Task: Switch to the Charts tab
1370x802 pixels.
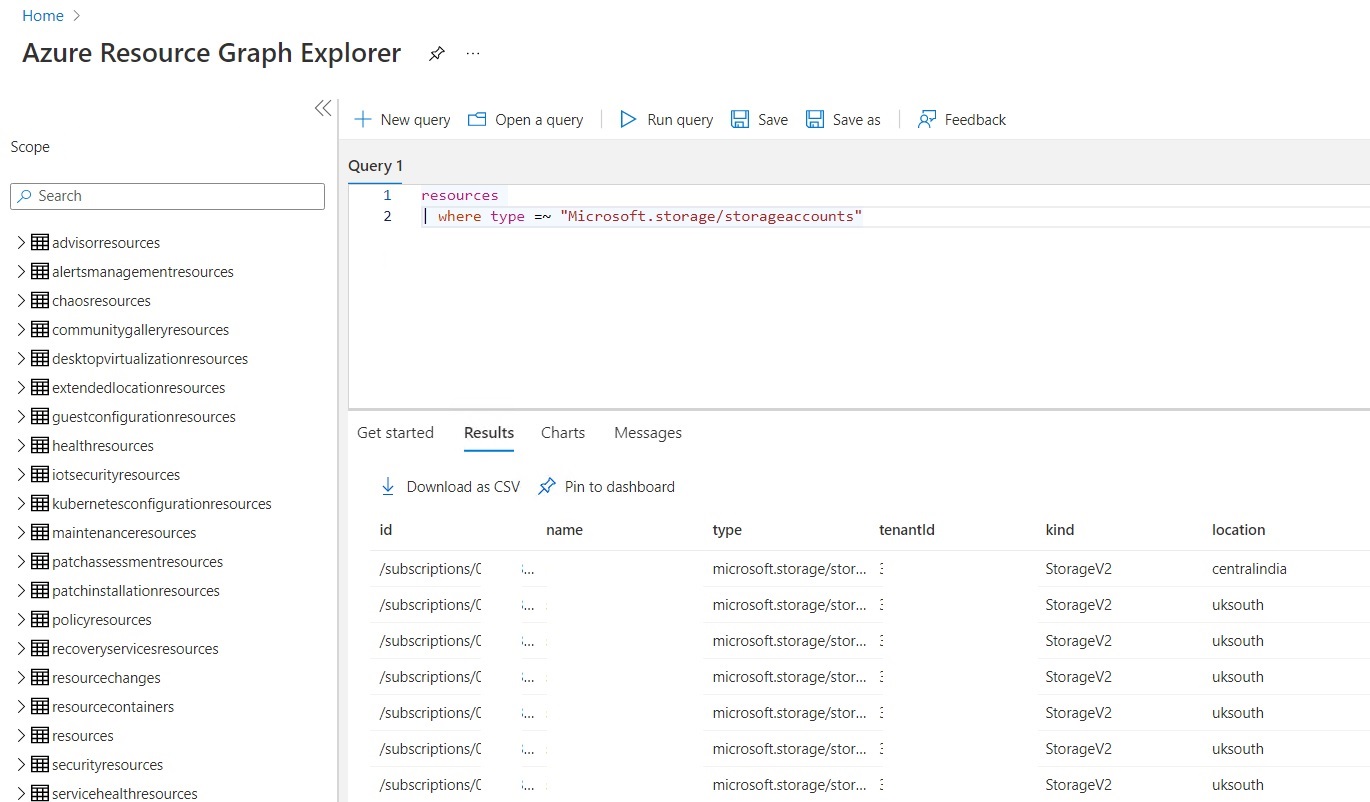Action: [x=563, y=433]
